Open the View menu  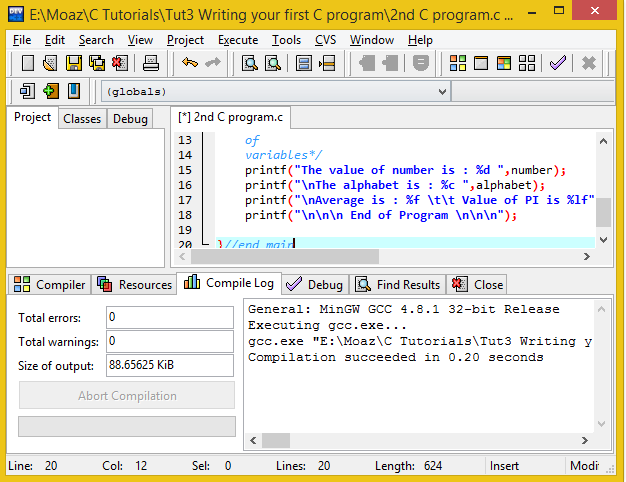140,40
